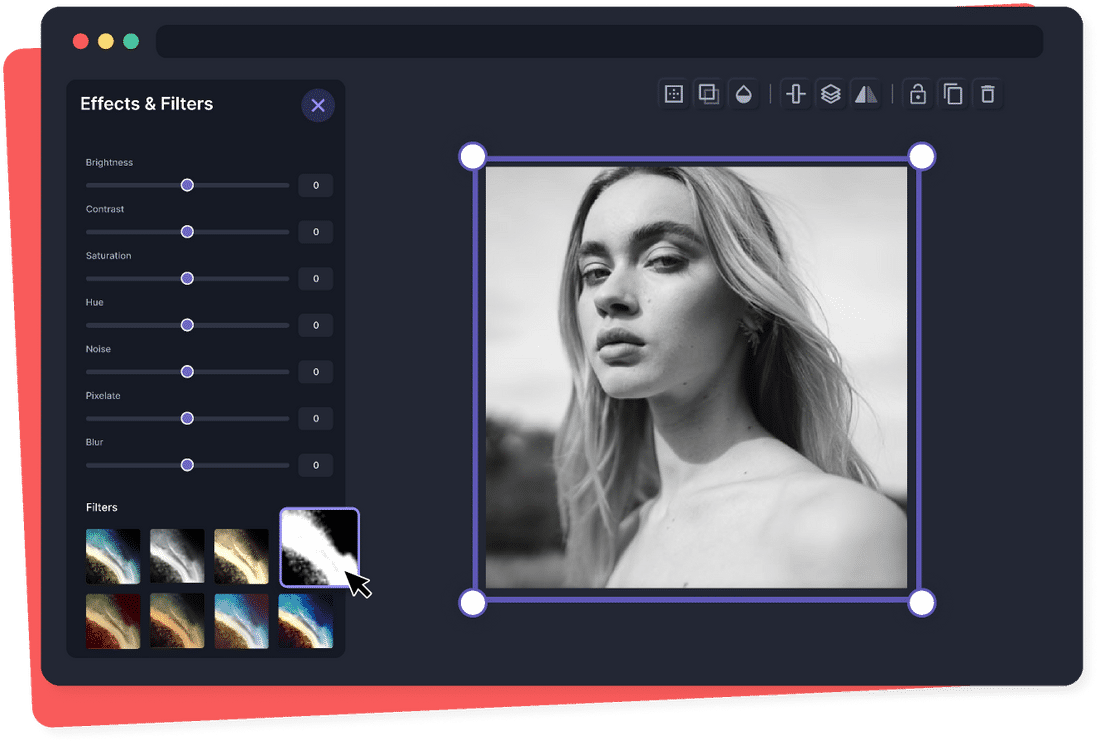Click the overlapping squares shadow icon
The width and height of the screenshot is (1100, 745).
(708, 94)
